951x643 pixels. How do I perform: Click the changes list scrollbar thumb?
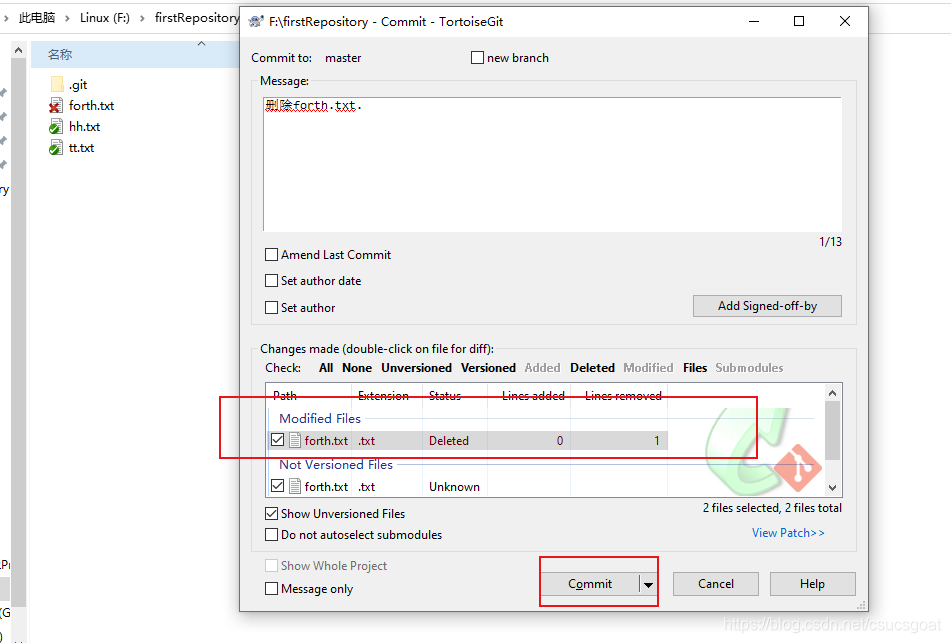pyautogui.click(x=832, y=430)
